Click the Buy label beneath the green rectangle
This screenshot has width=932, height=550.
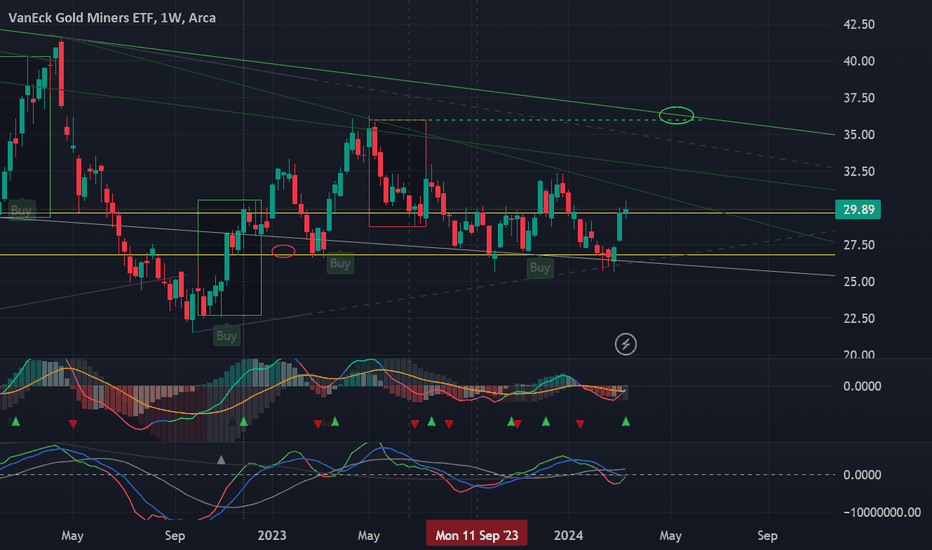226,336
